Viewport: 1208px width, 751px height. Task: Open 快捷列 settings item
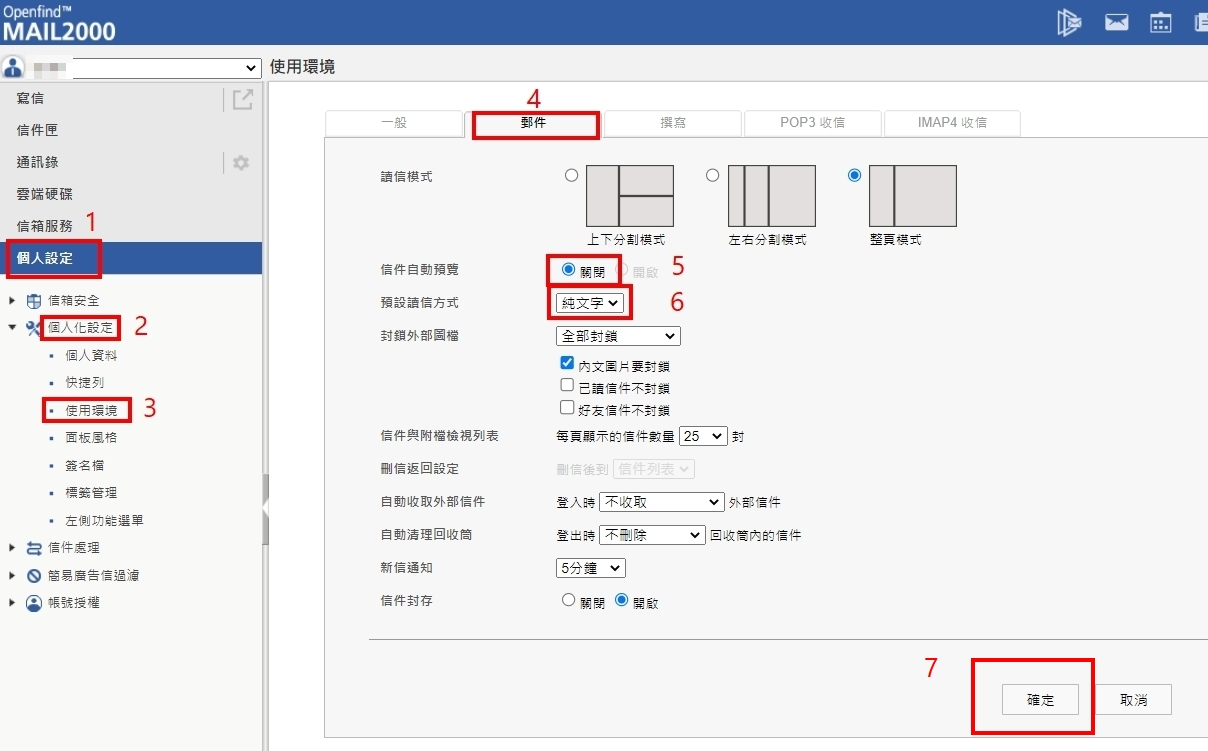pyautogui.click(x=84, y=383)
